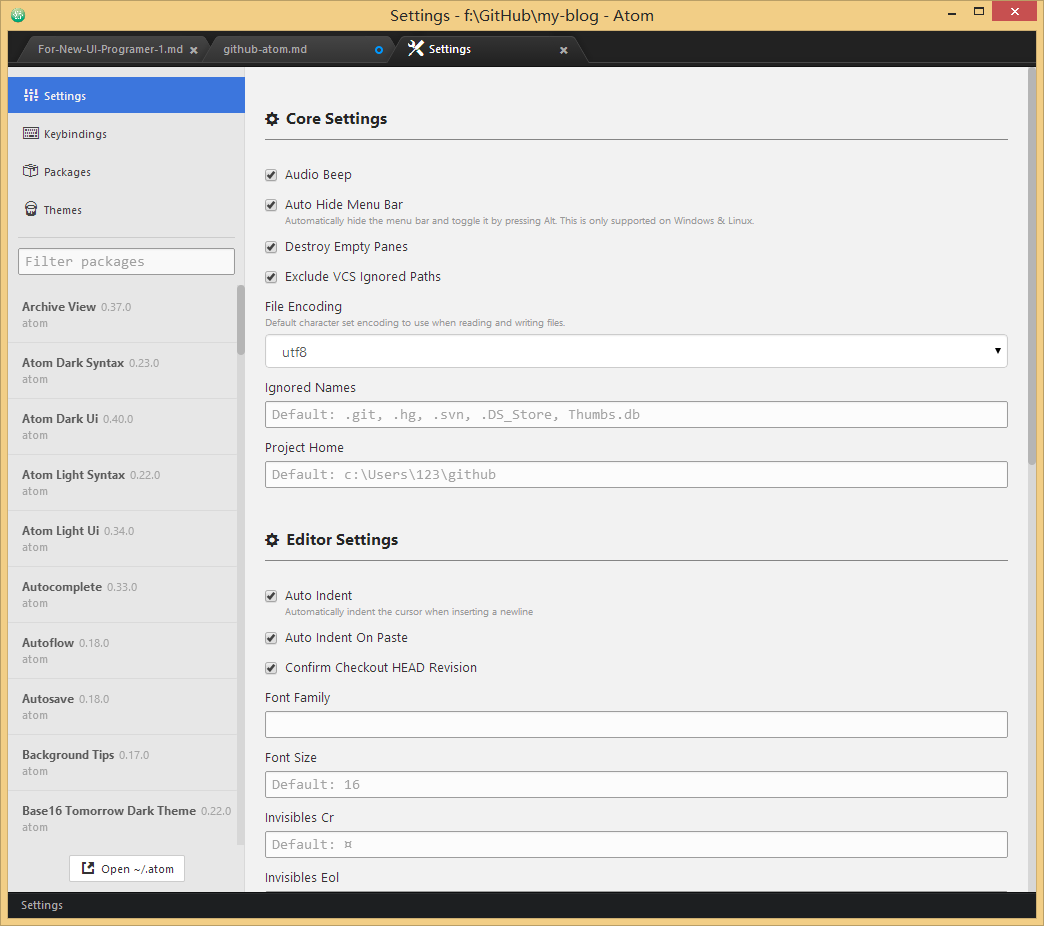Open the Packages section
1044x926 pixels.
(x=127, y=171)
